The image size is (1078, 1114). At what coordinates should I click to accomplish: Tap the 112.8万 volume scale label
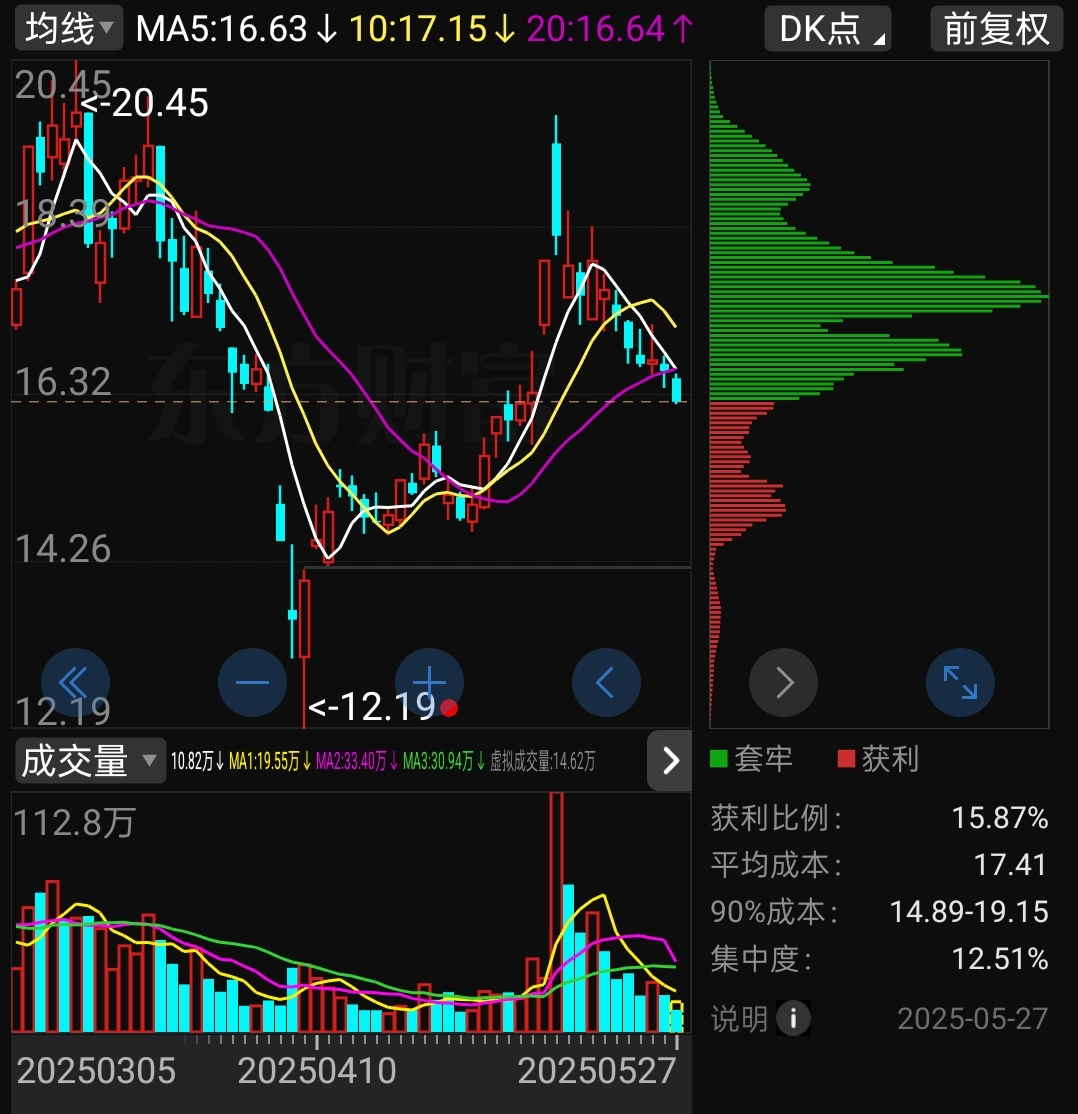(75, 823)
